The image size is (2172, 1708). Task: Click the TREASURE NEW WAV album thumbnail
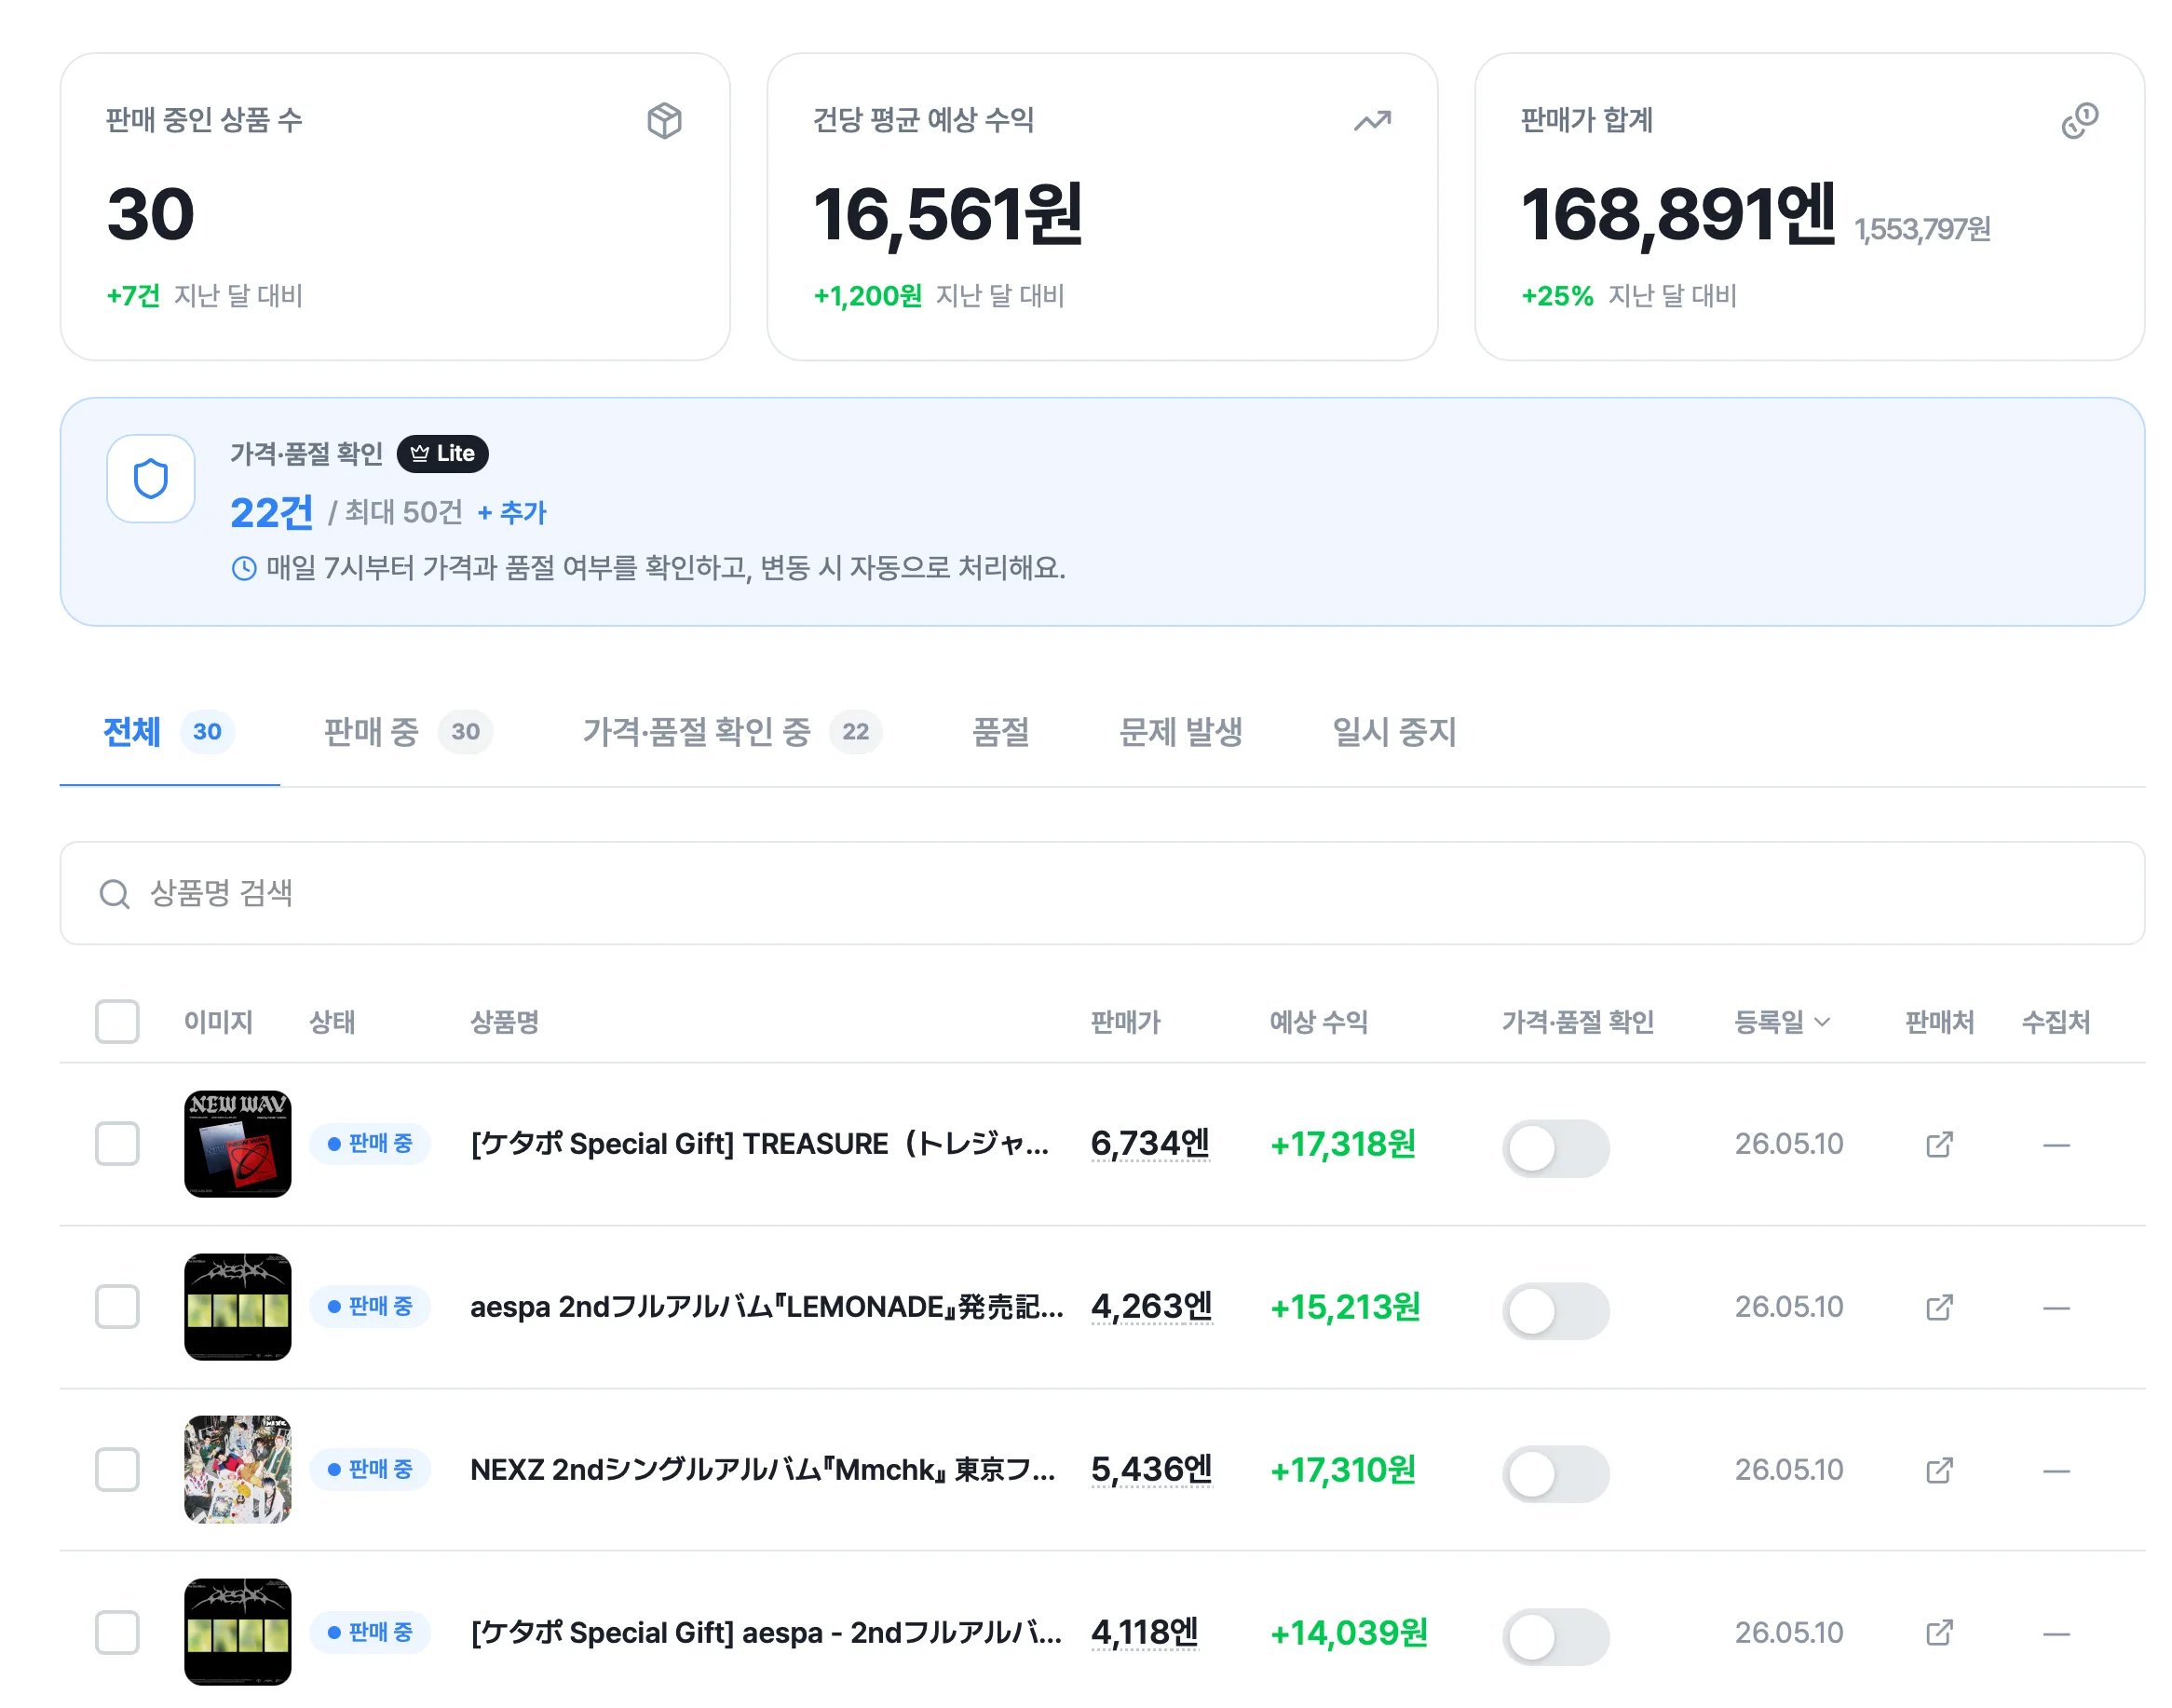(x=238, y=1144)
